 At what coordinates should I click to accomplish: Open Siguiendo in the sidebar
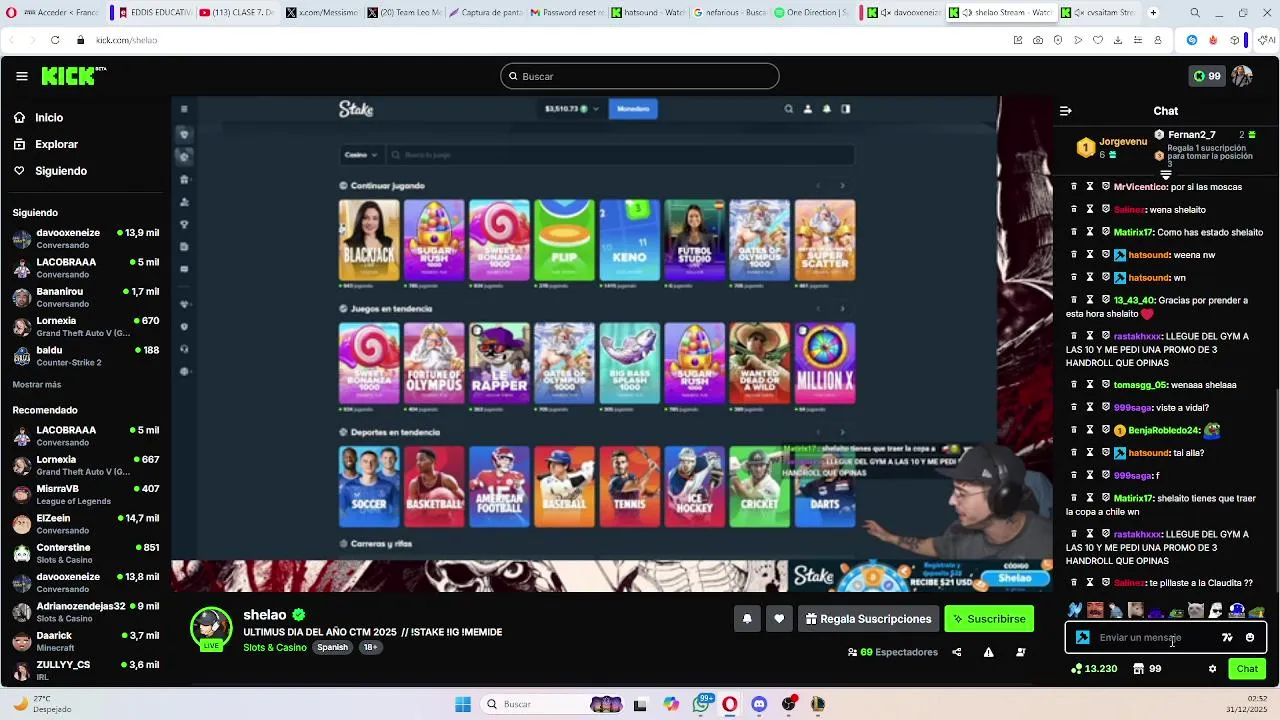click(x=61, y=171)
